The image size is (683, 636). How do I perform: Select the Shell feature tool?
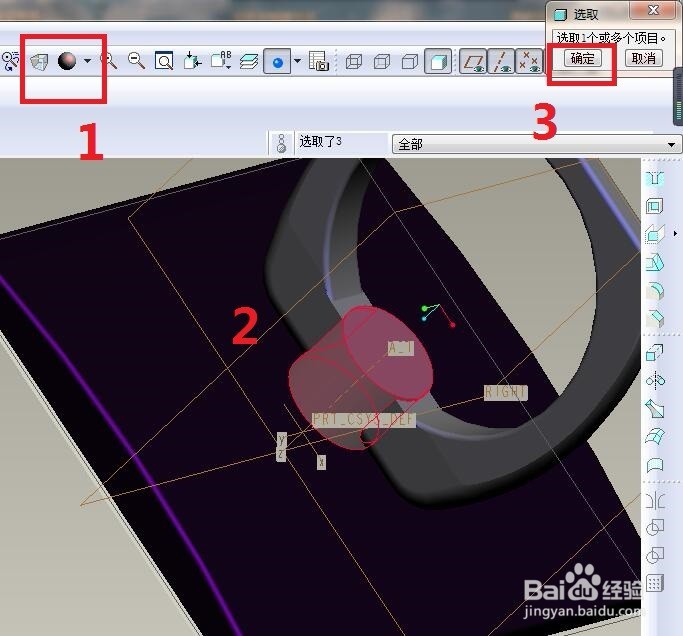tap(655, 206)
